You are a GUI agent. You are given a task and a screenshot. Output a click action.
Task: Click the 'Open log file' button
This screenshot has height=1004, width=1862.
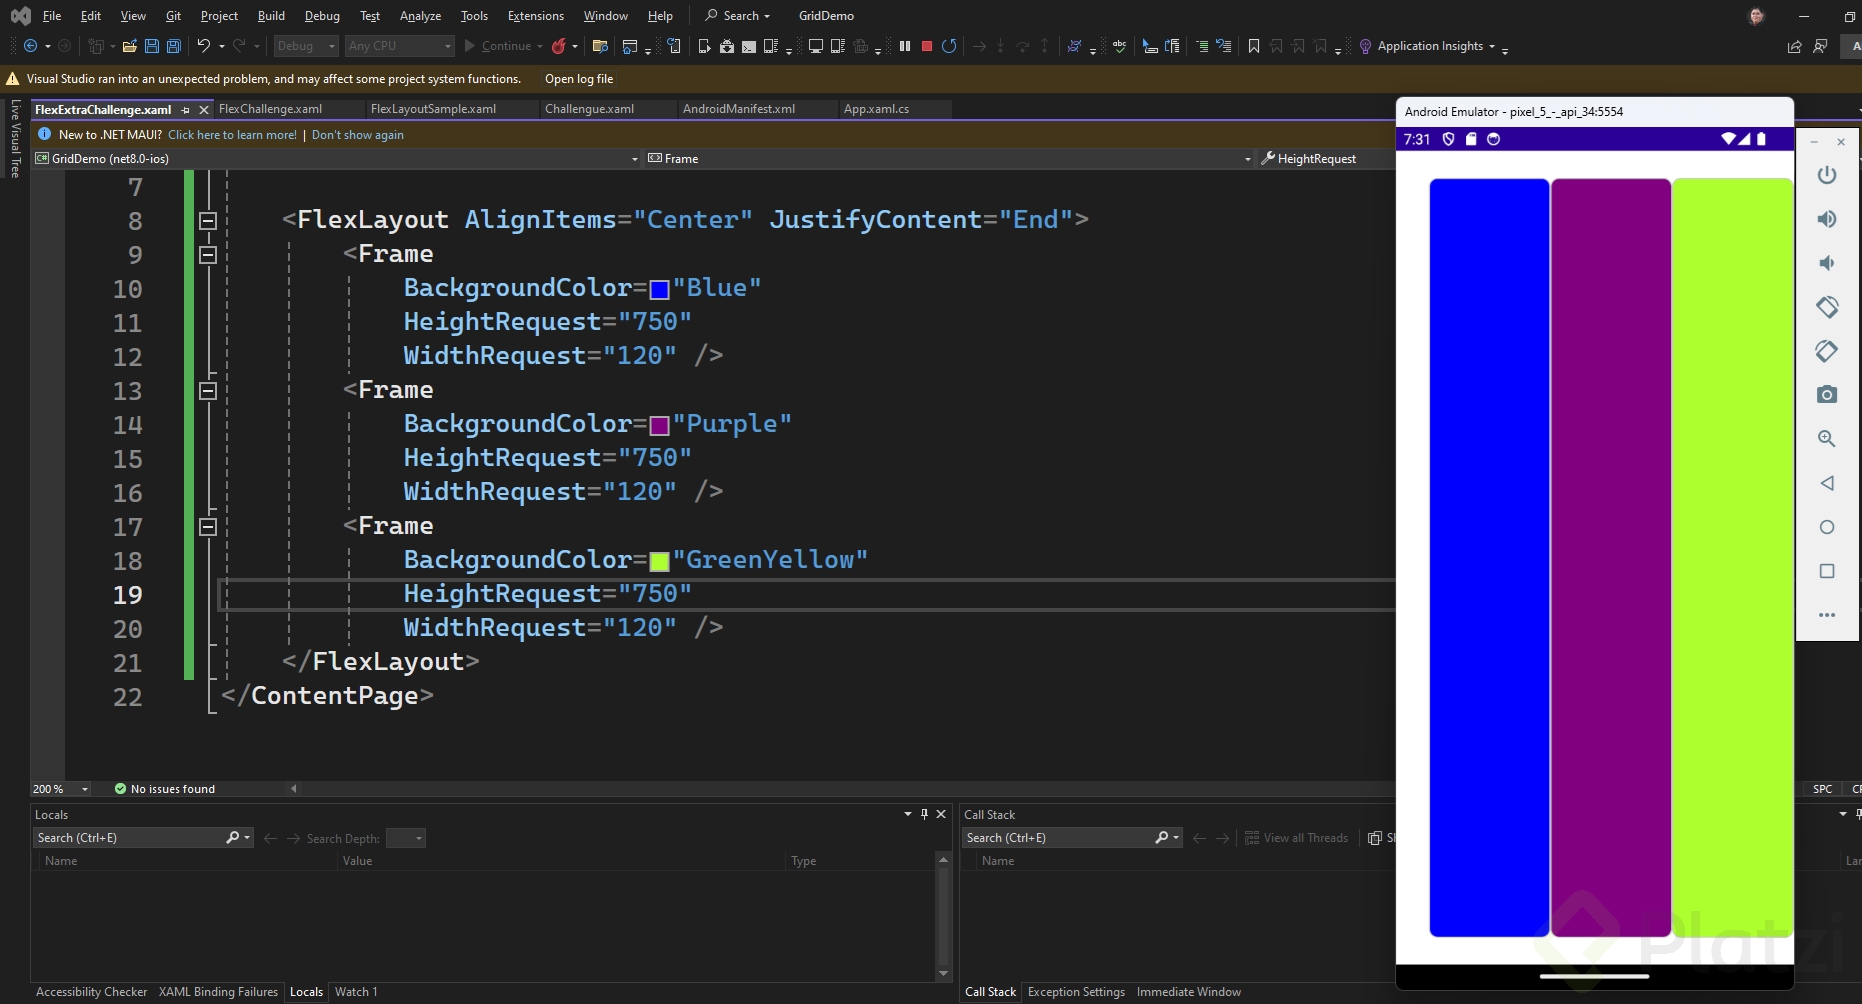pyautogui.click(x=578, y=79)
